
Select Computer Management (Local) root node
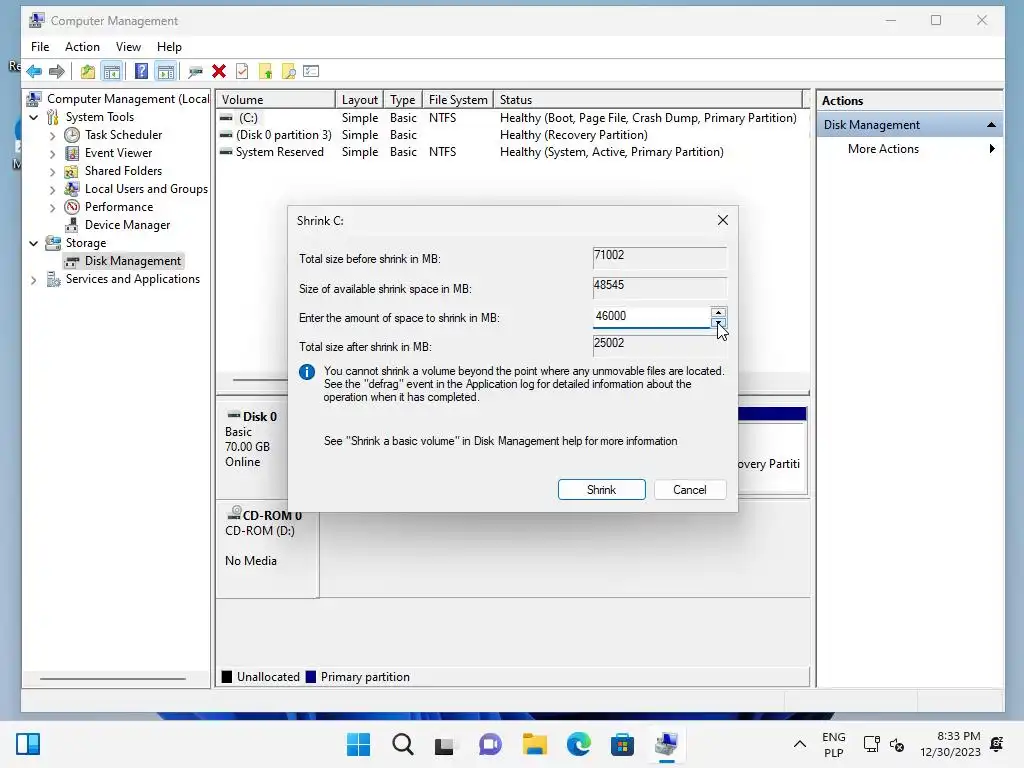tap(128, 99)
